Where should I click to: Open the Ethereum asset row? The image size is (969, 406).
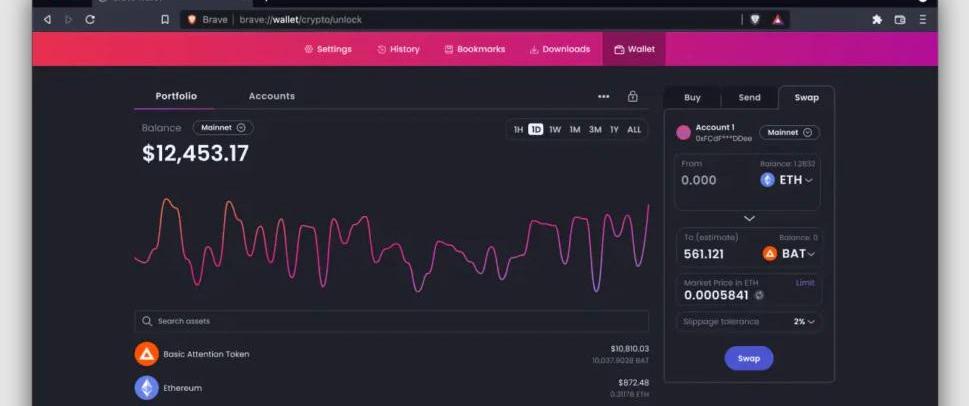pyautogui.click(x=392, y=388)
